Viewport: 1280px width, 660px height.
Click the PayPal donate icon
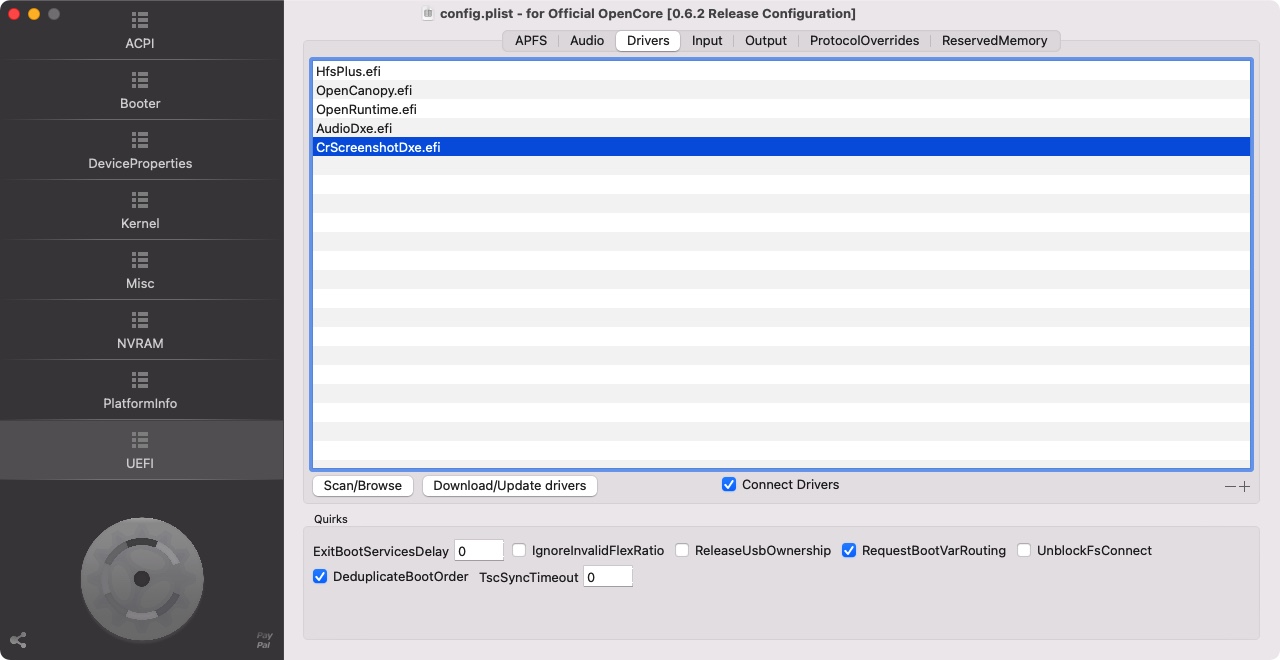pyautogui.click(x=264, y=640)
